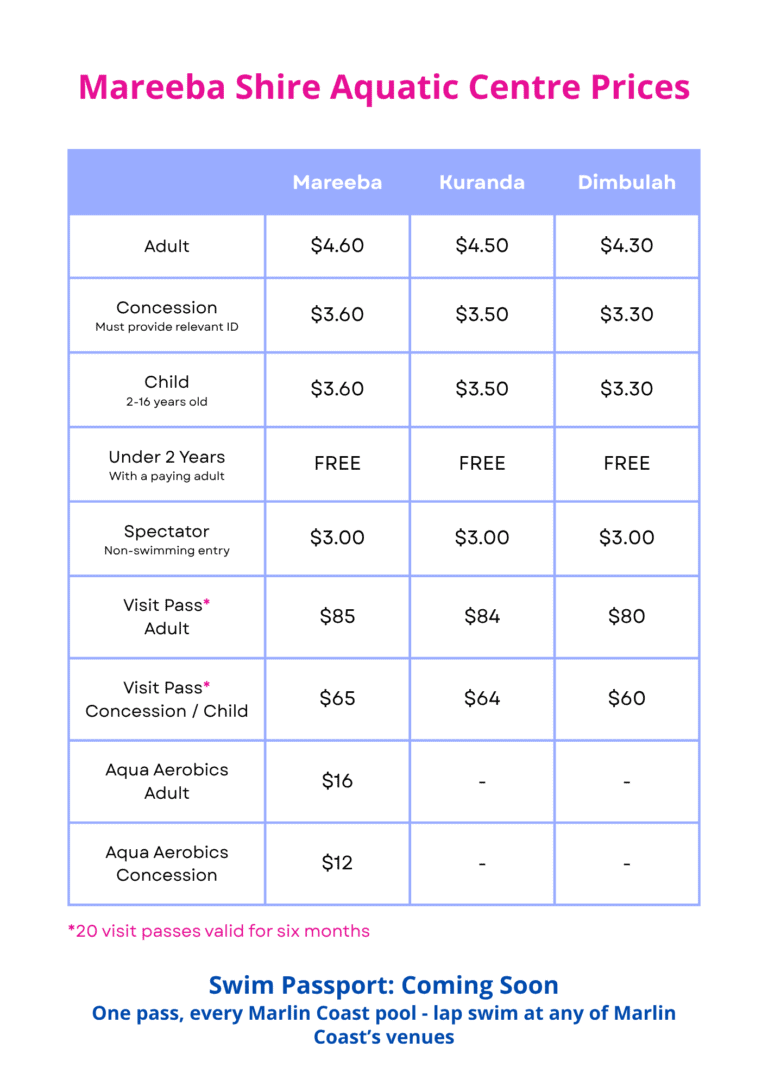768x1086 pixels.
Task: Click the Swim Passport: Coming Soon heading
Action: [x=384, y=985]
